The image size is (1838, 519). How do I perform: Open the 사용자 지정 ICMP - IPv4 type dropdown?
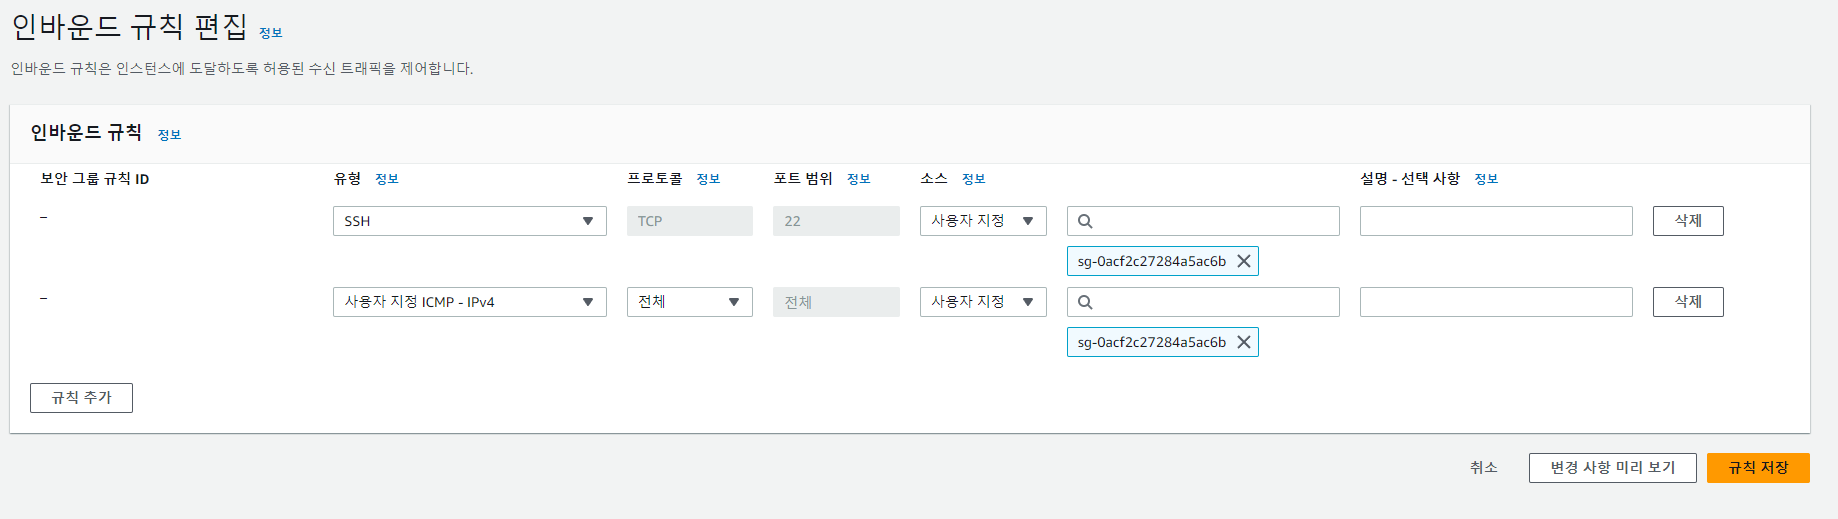[x=470, y=302]
